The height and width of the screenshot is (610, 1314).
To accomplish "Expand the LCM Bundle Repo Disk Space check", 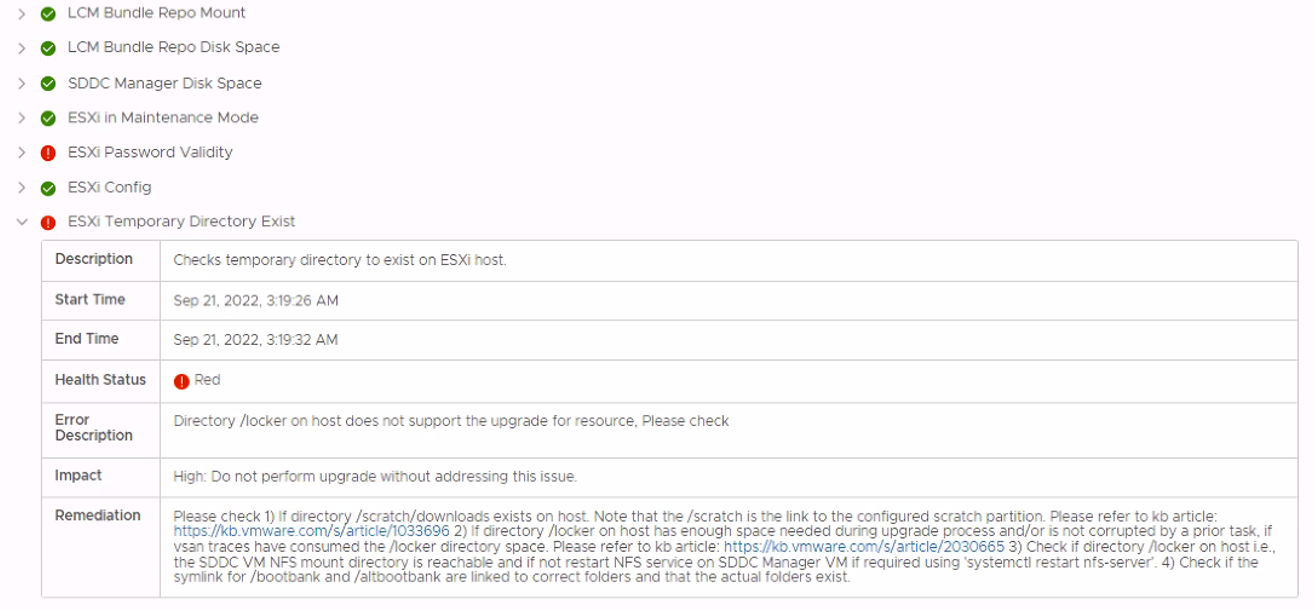I will point(22,48).
